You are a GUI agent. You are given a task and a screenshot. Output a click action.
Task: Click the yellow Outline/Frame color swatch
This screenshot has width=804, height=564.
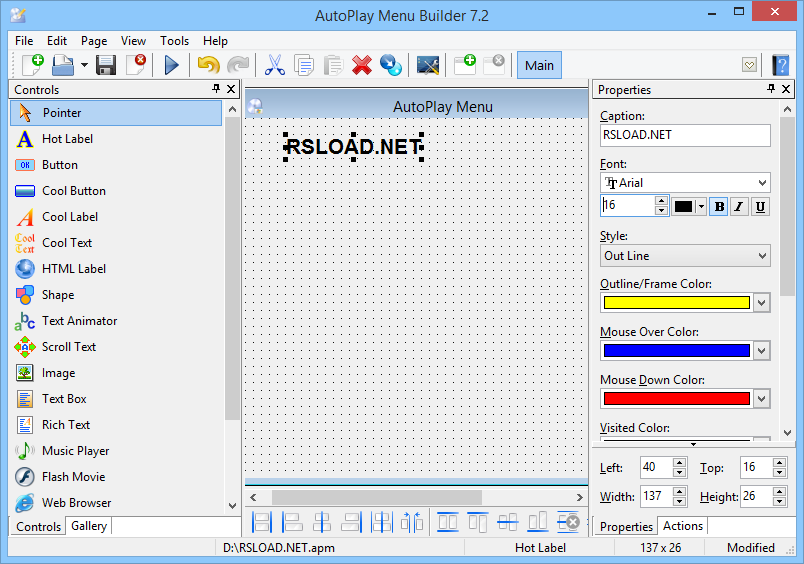[677, 303]
